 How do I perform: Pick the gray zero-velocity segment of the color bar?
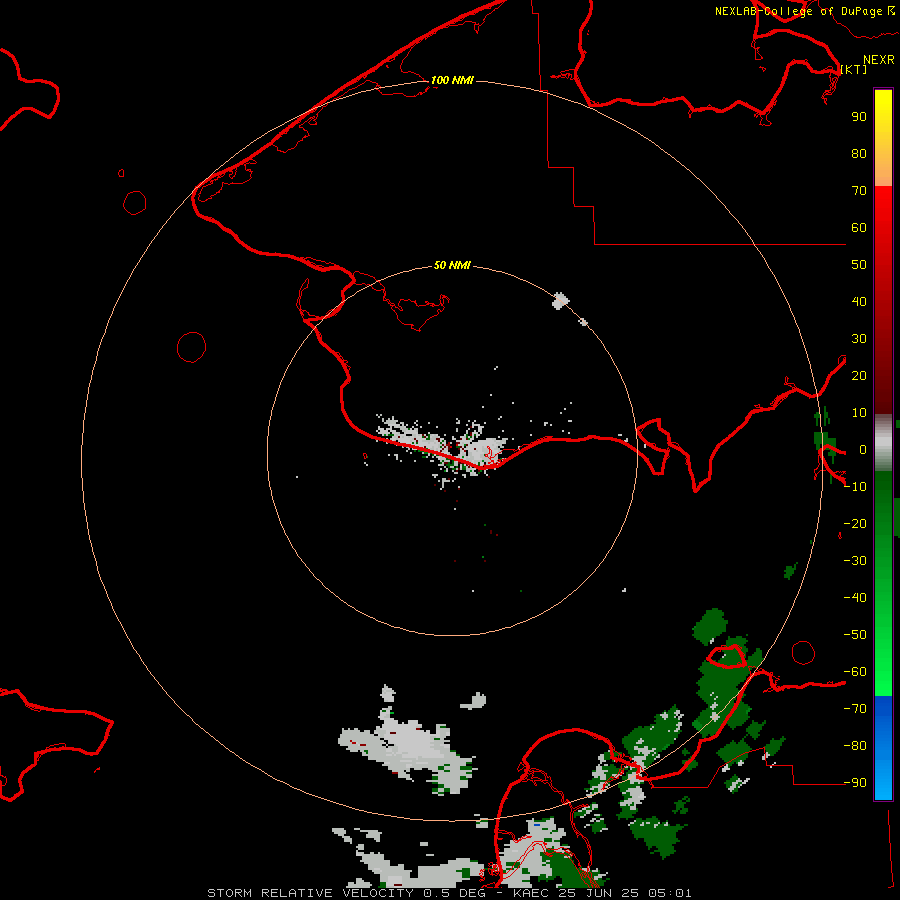point(883,443)
